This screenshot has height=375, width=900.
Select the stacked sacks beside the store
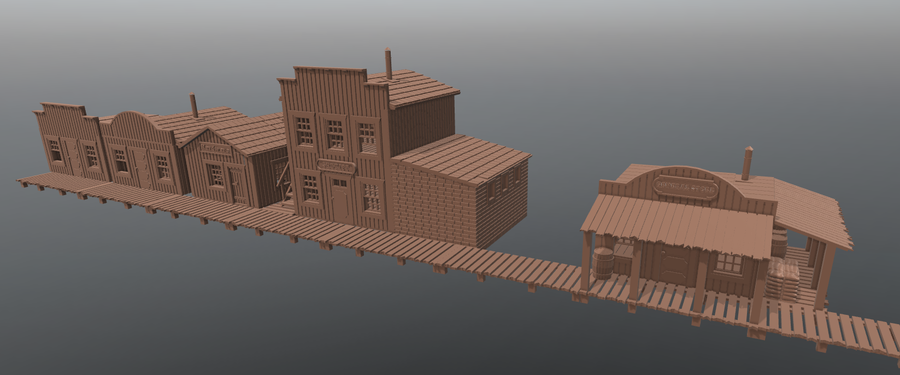coord(783,279)
